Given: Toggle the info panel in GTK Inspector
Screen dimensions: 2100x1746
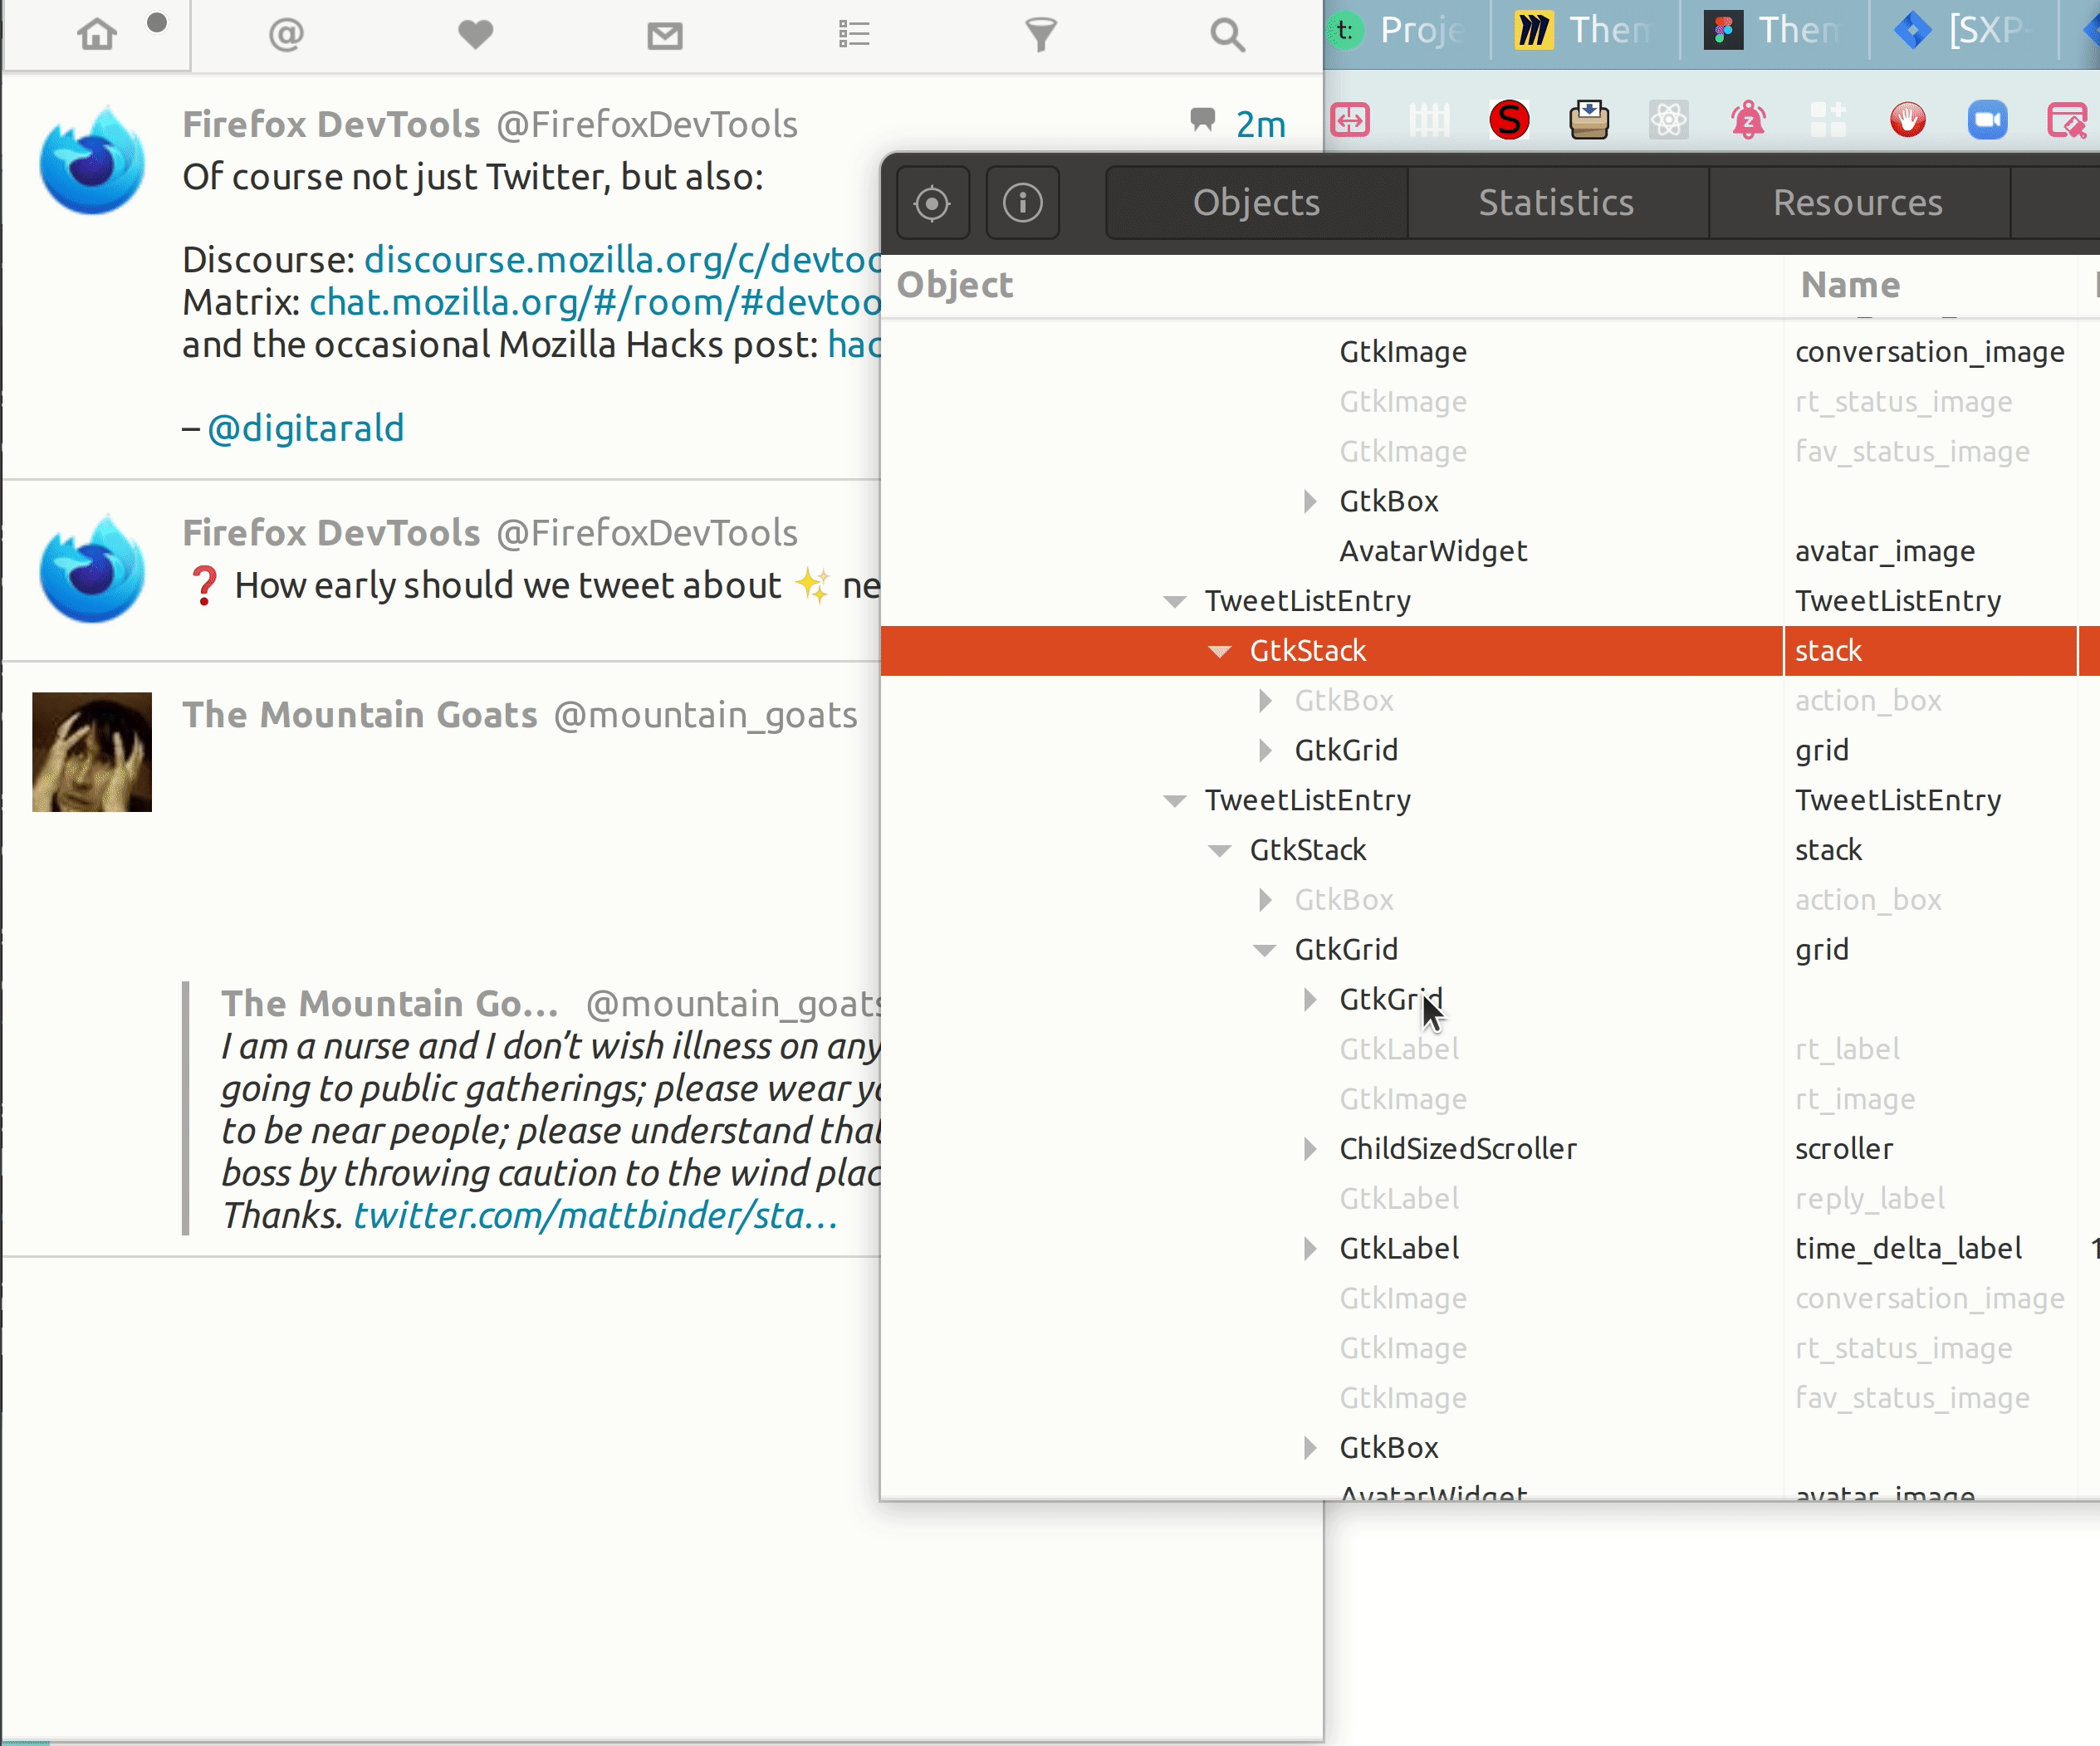Looking at the screenshot, I should point(1022,203).
